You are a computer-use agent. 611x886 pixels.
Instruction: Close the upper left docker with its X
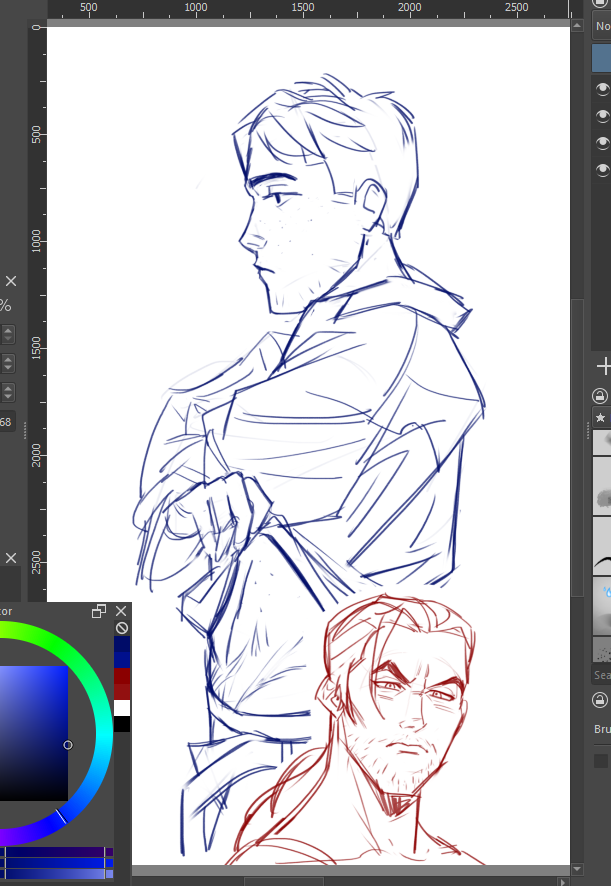pos(11,281)
